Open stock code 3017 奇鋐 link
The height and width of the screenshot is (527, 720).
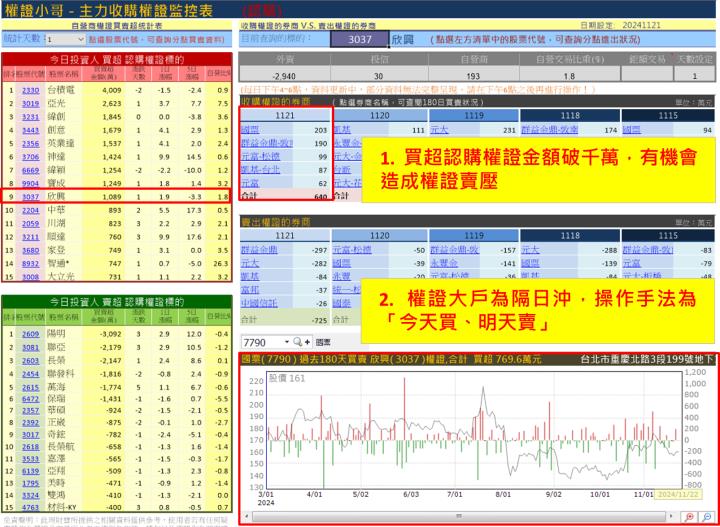(31, 434)
